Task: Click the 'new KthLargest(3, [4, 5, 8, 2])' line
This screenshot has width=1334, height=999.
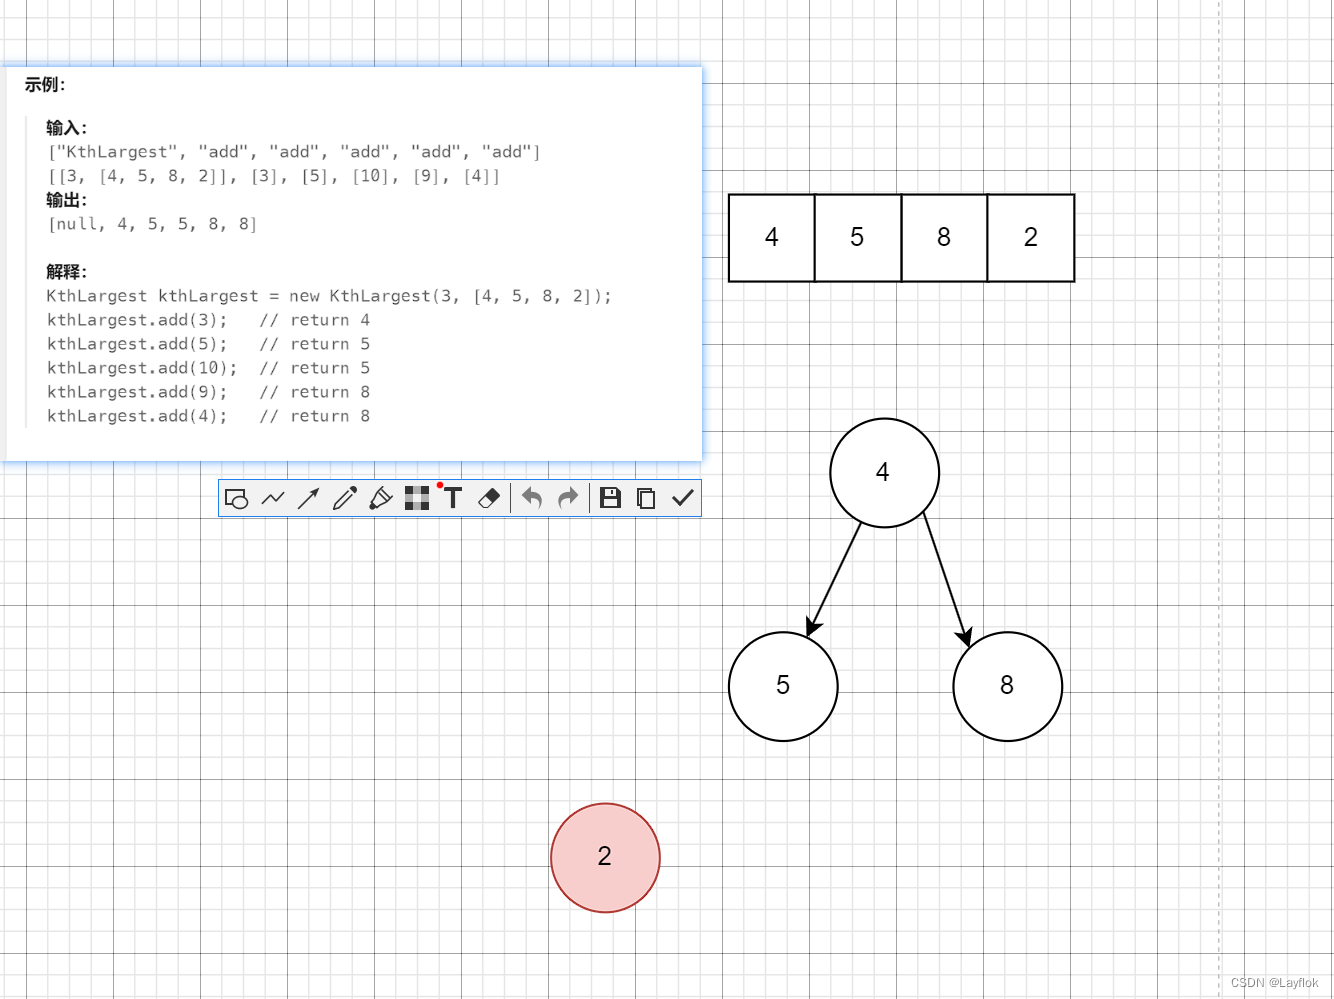Action: coord(329,296)
